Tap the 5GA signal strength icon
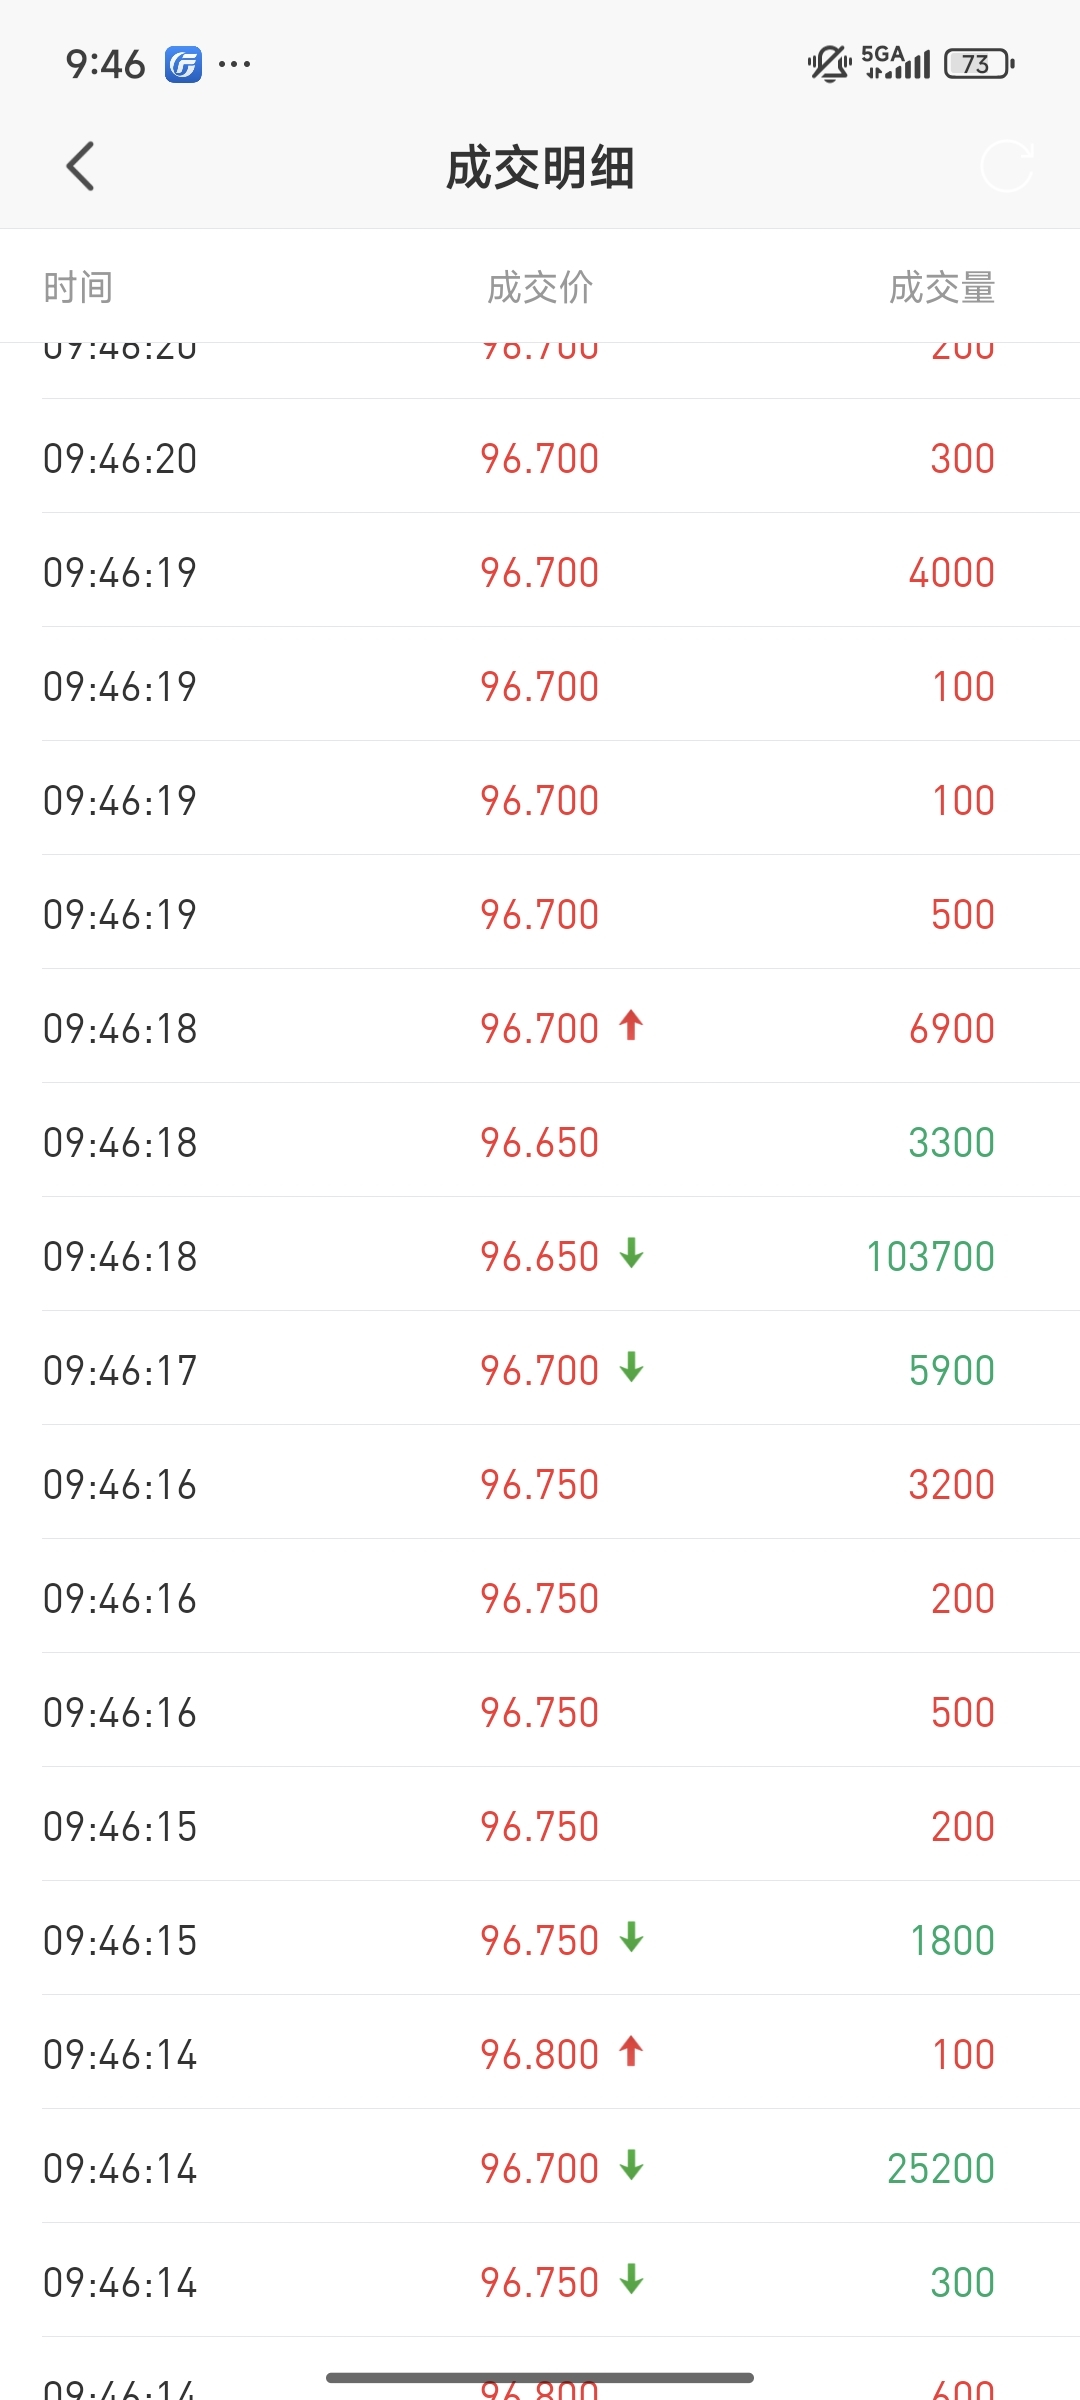 click(895, 62)
